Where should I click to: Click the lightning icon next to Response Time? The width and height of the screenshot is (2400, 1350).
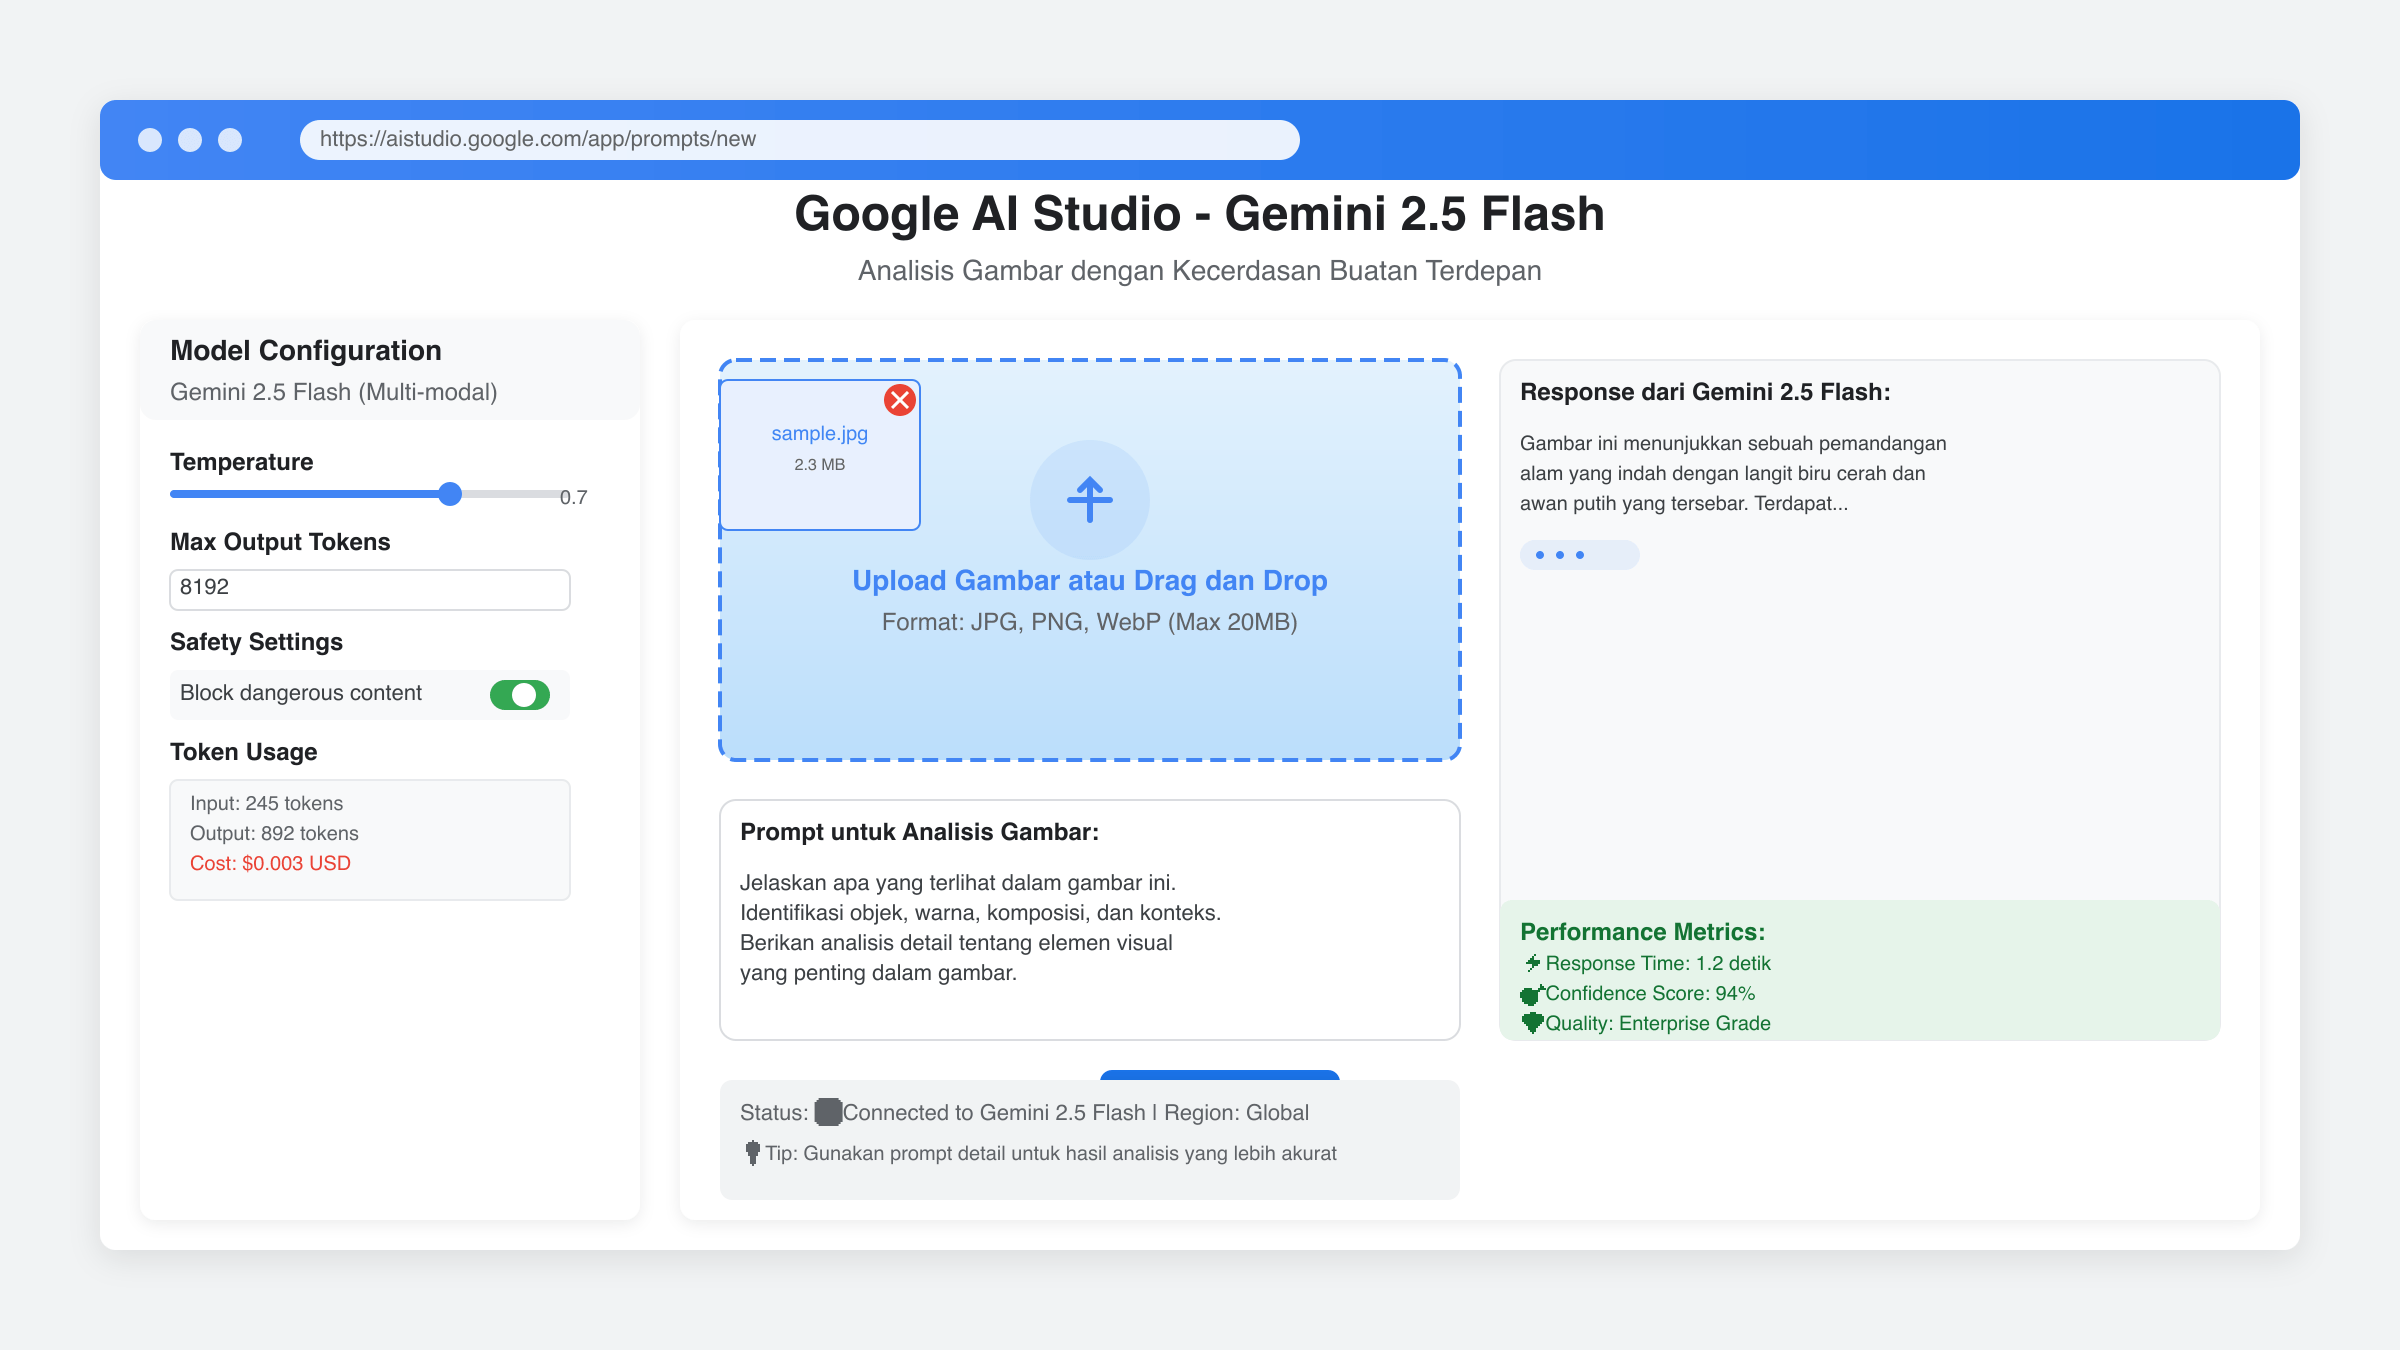click(x=1532, y=963)
